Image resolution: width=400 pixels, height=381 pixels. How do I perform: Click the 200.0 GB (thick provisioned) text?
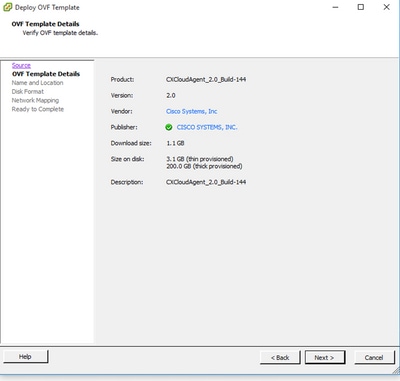[x=204, y=166]
